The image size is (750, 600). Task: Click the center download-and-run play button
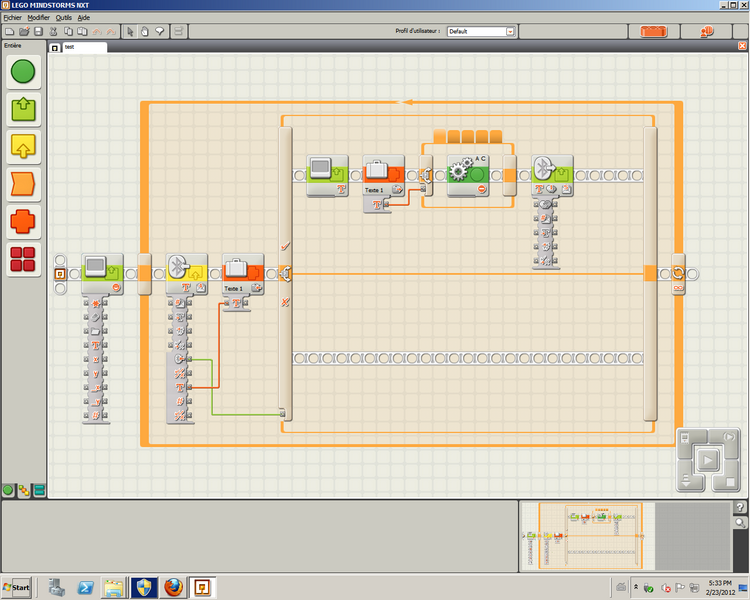[x=708, y=461]
